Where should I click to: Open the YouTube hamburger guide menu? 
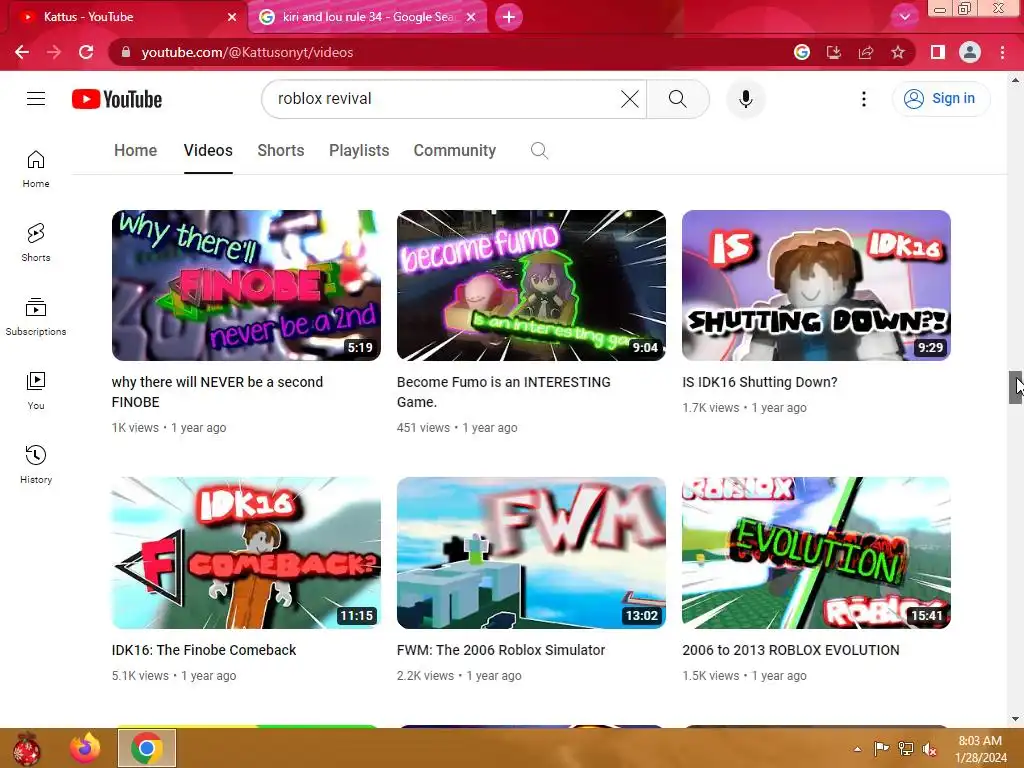point(36,99)
